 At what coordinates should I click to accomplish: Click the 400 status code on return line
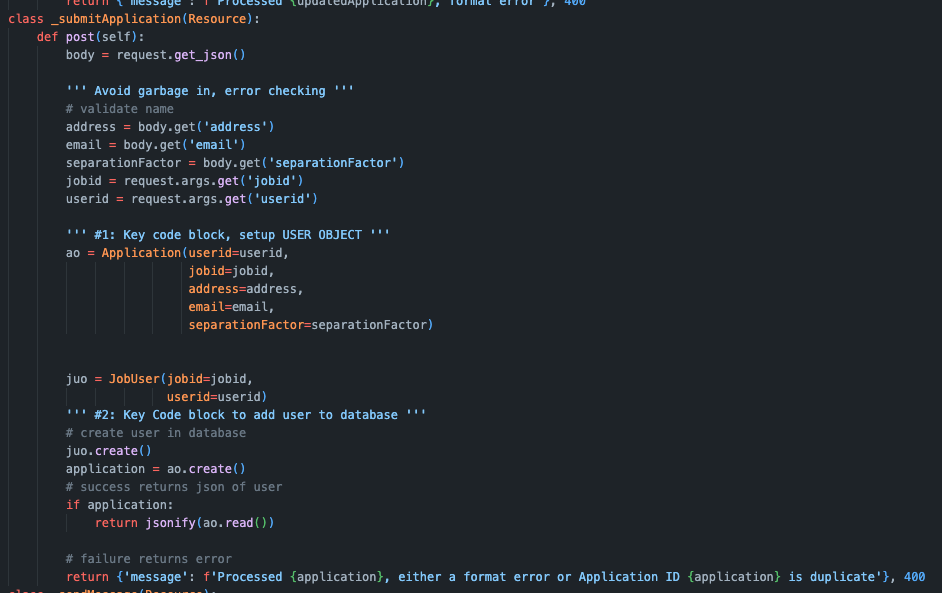pos(913,576)
